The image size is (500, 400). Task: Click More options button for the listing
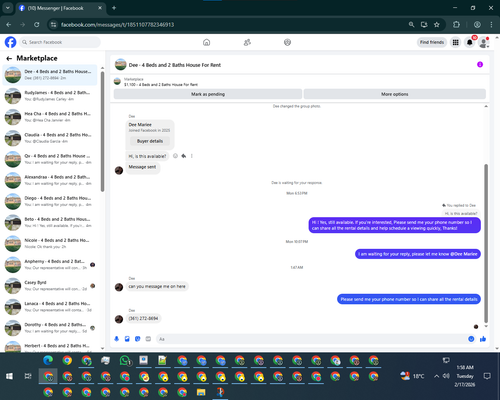point(395,94)
